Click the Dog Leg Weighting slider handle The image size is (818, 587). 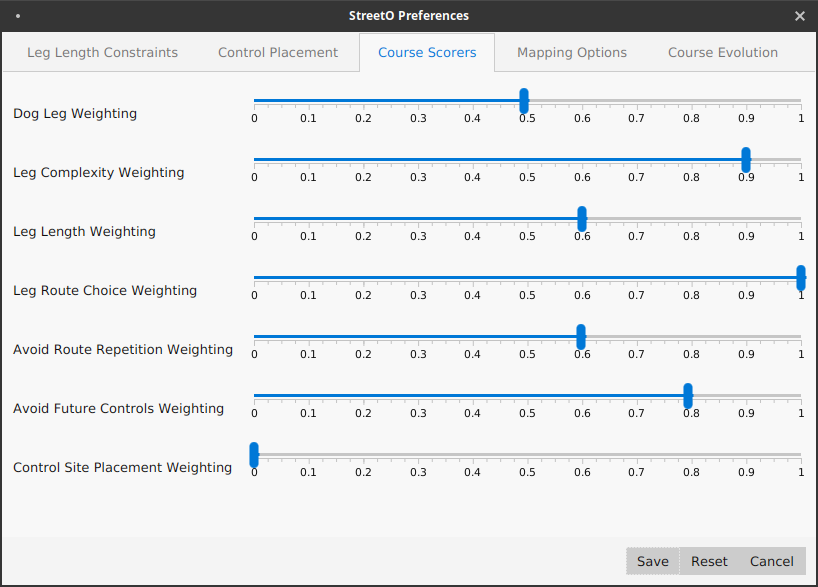tap(524, 101)
